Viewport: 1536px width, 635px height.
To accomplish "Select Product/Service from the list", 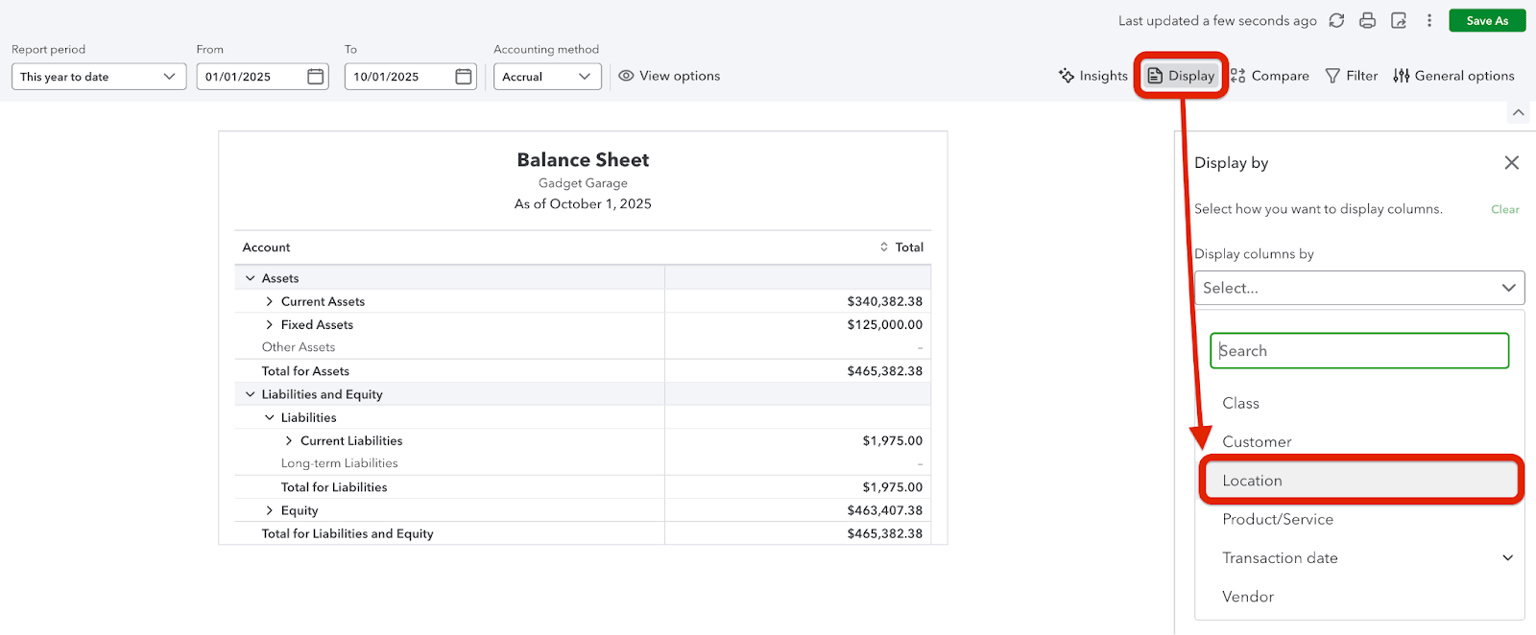I will click(x=1277, y=519).
